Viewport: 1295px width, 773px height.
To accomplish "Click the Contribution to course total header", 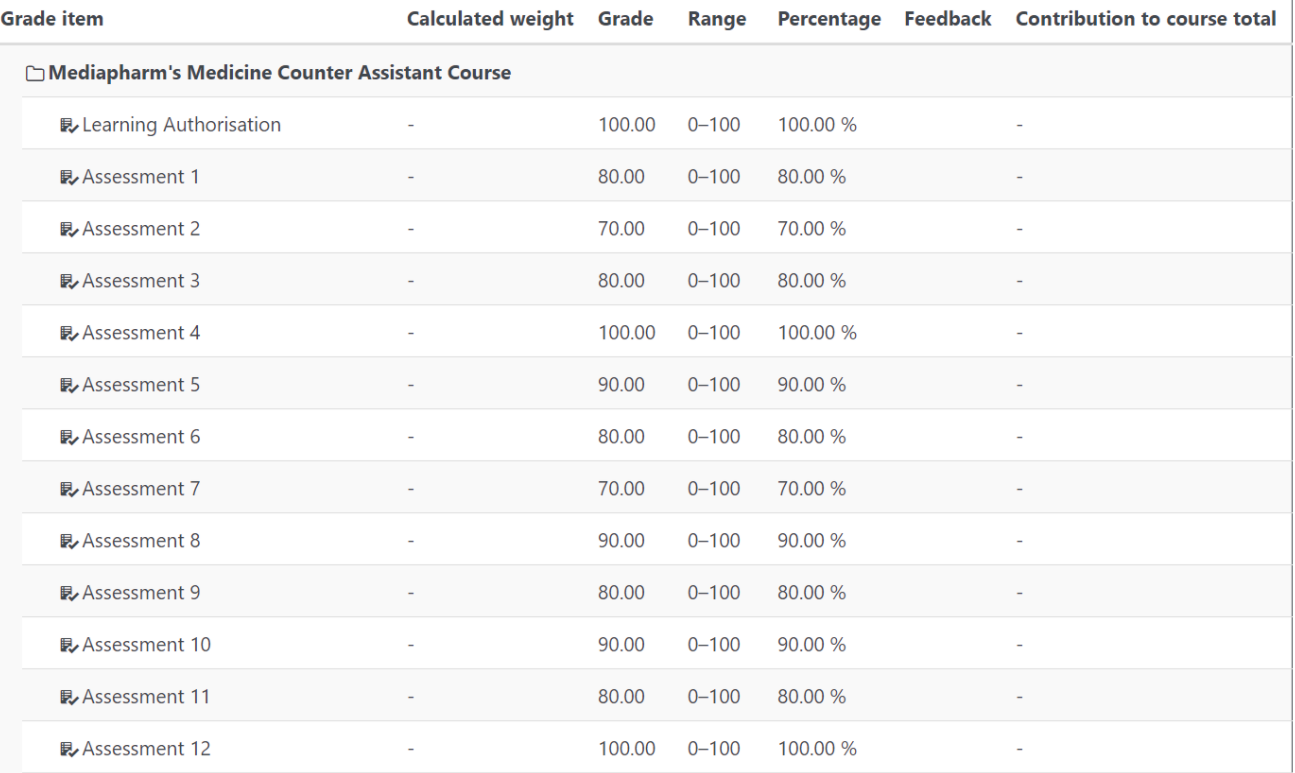I will tap(1145, 19).
